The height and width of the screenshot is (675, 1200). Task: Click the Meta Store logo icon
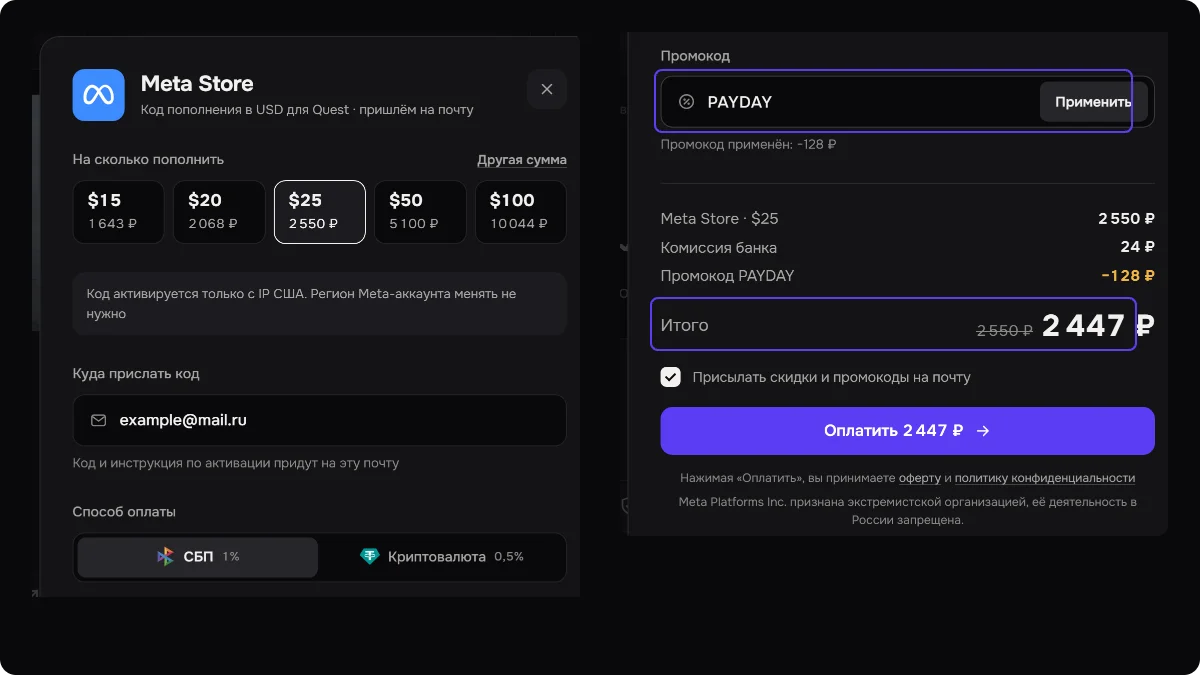tap(98, 95)
